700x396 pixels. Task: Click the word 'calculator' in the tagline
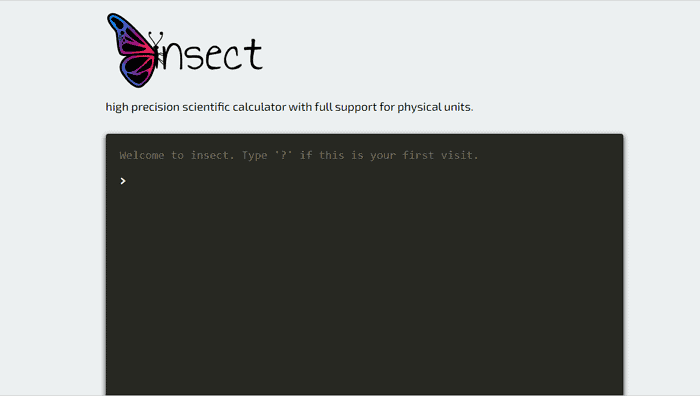coord(259,107)
